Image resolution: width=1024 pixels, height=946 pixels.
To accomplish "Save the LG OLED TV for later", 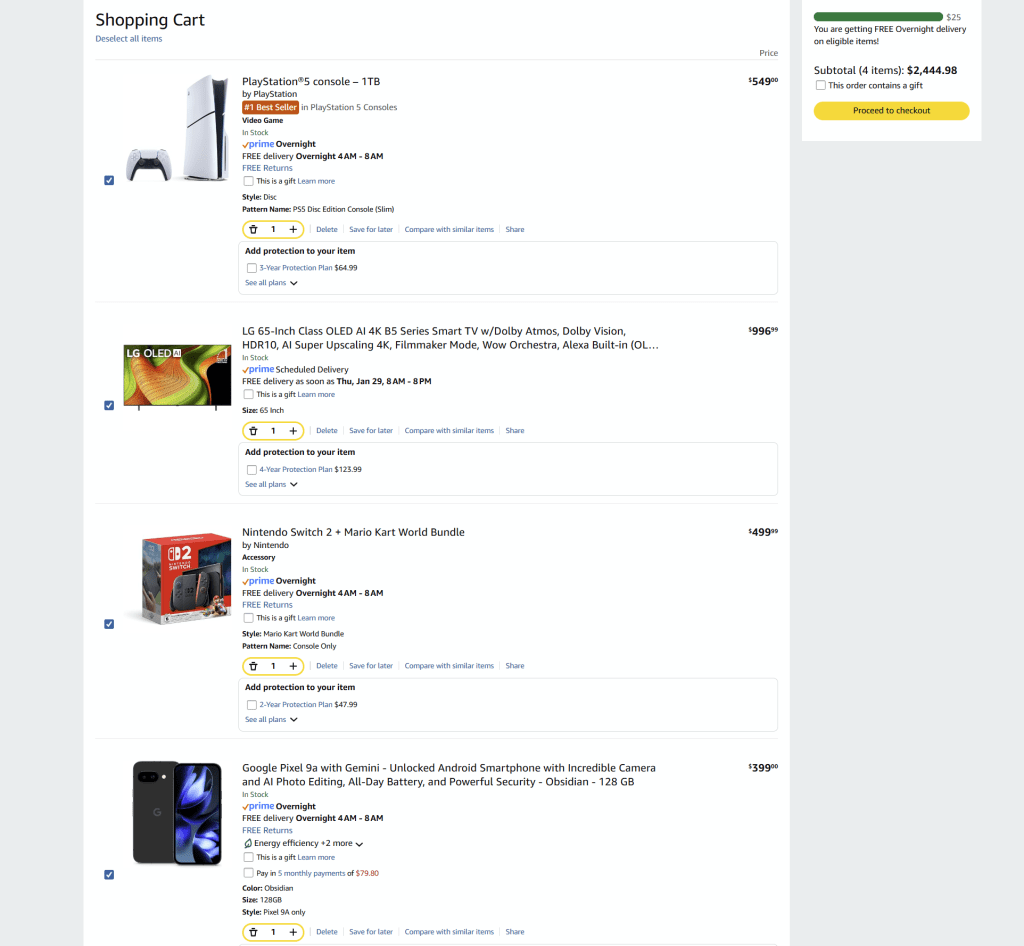I will point(370,431).
